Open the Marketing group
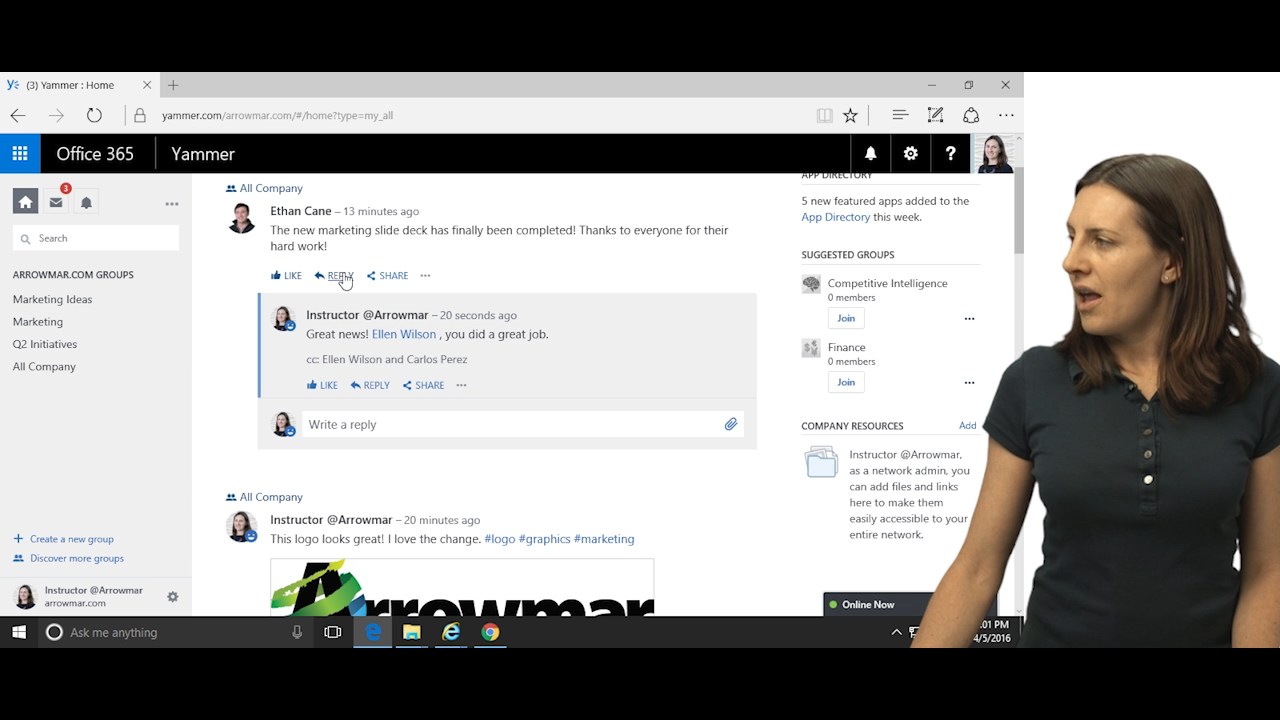The height and width of the screenshot is (720, 1280). pos(38,322)
